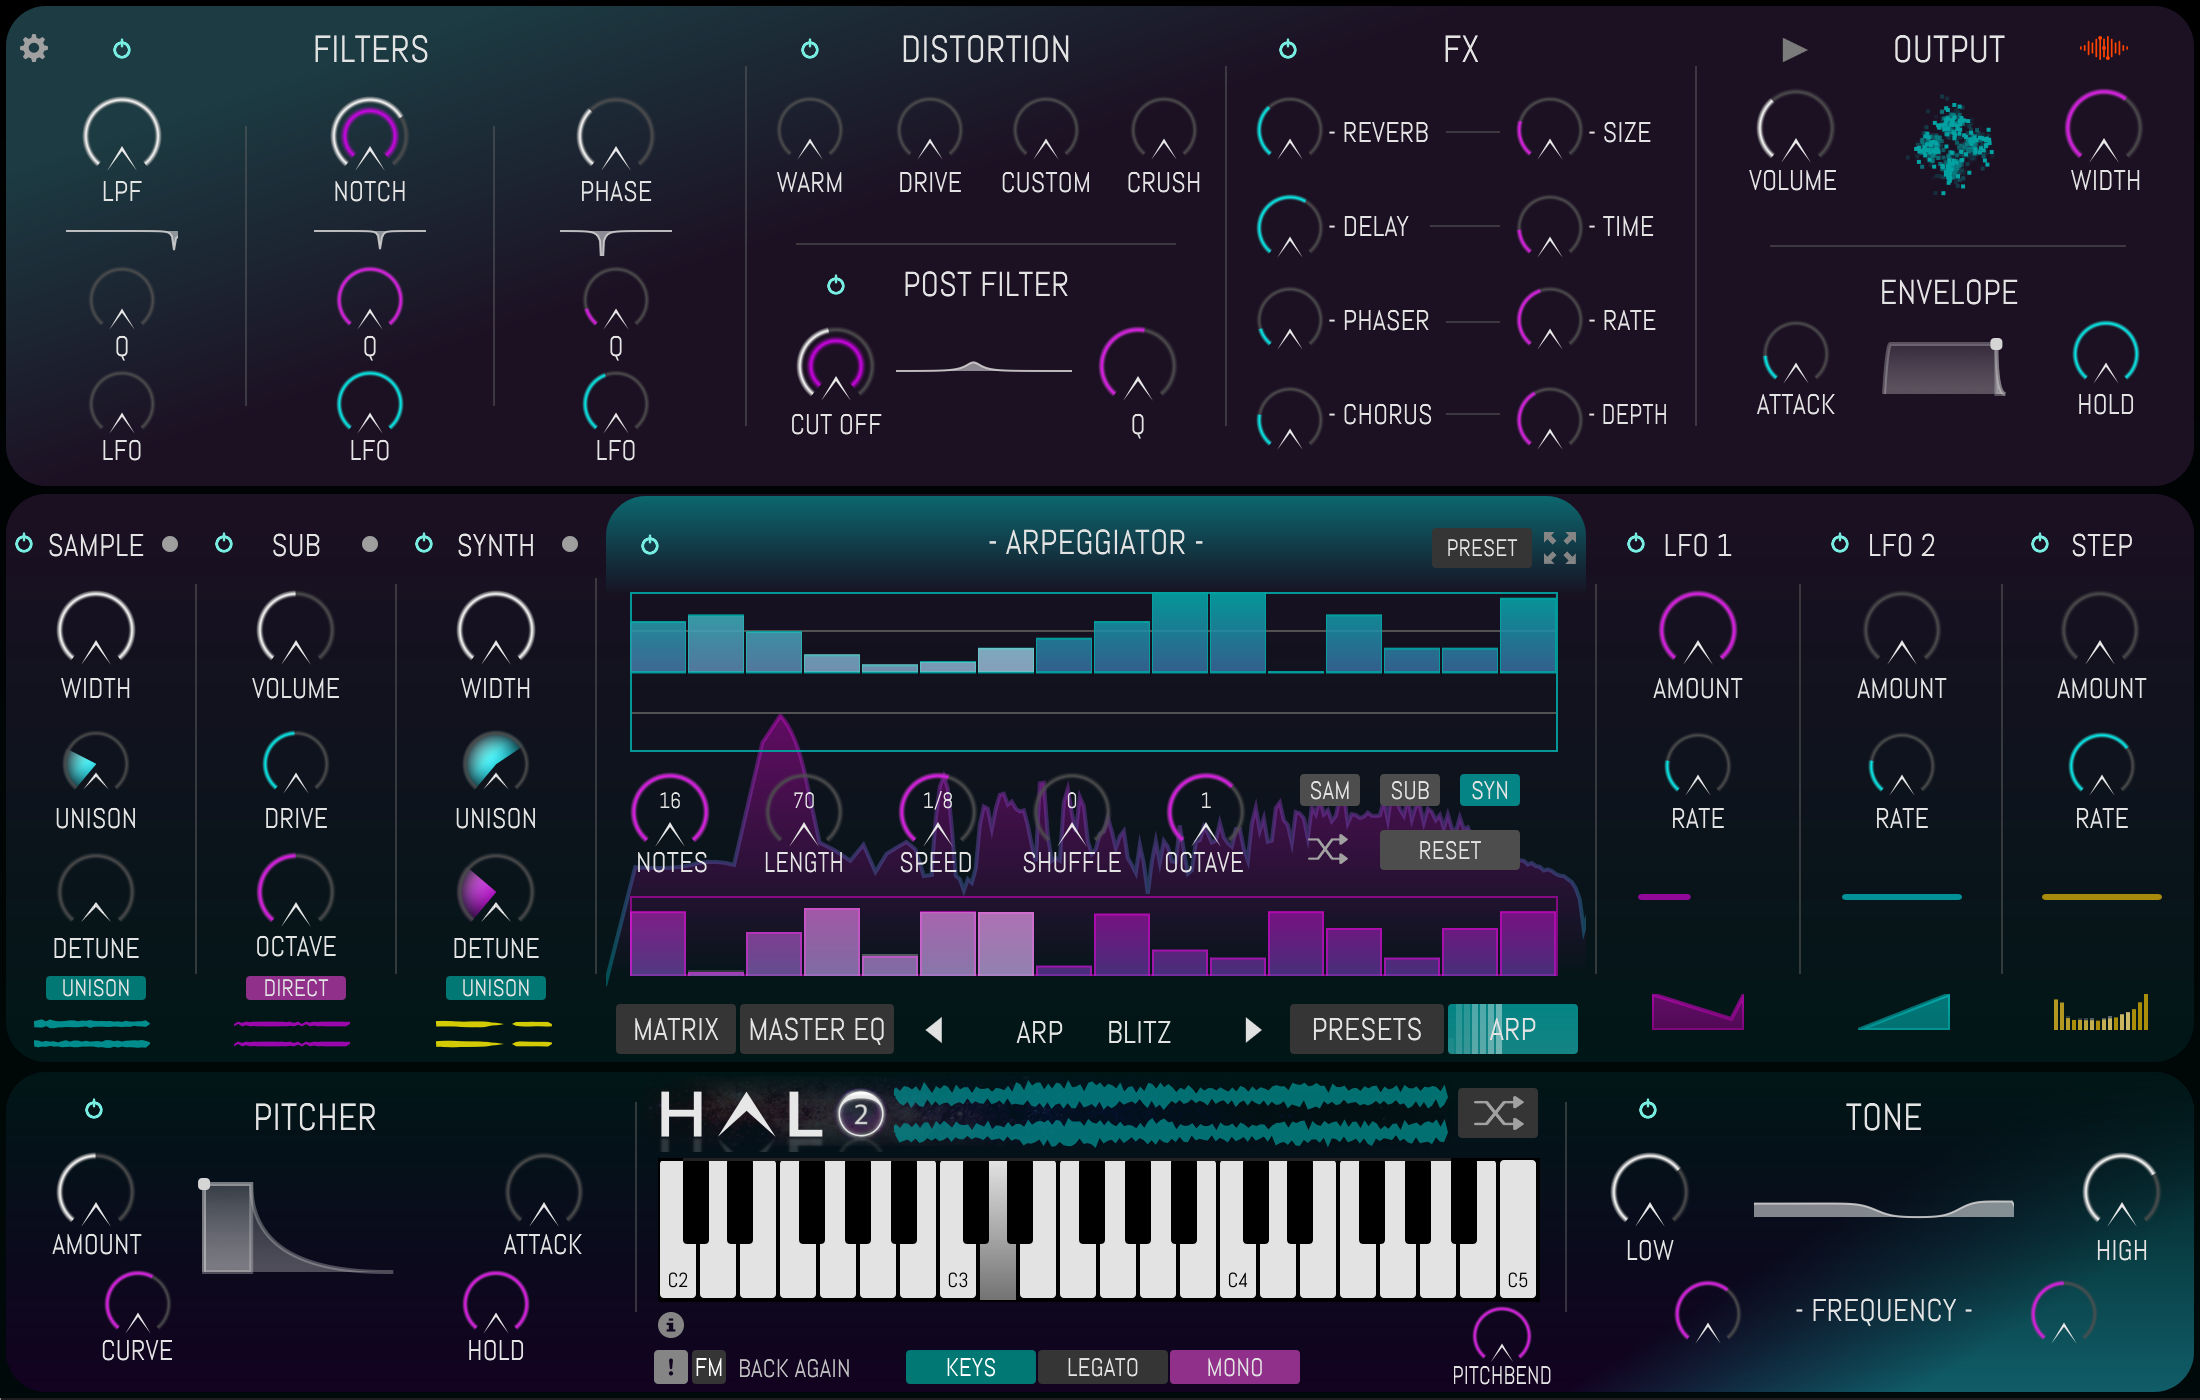
Task: Open settings gear icon in Filters panel
Action: point(34,48)
